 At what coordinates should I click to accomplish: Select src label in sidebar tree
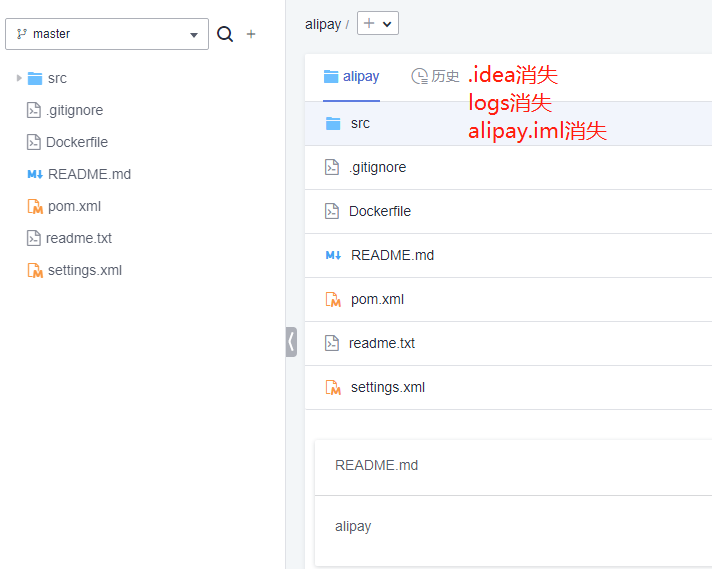(57, 79)
